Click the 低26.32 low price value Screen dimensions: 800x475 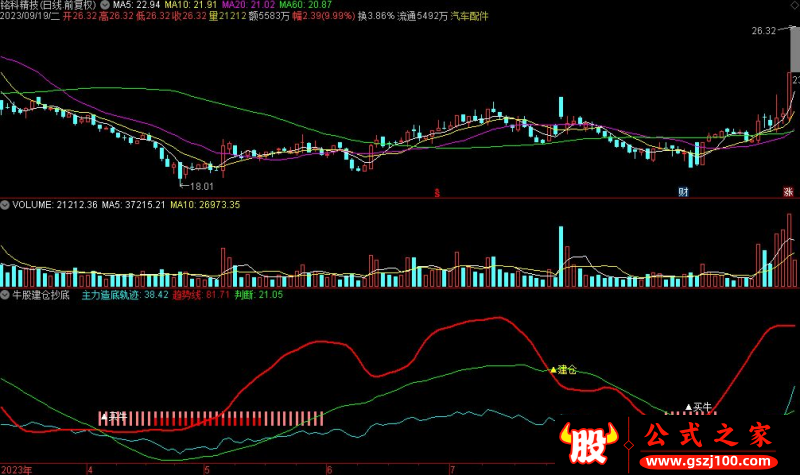153,16
